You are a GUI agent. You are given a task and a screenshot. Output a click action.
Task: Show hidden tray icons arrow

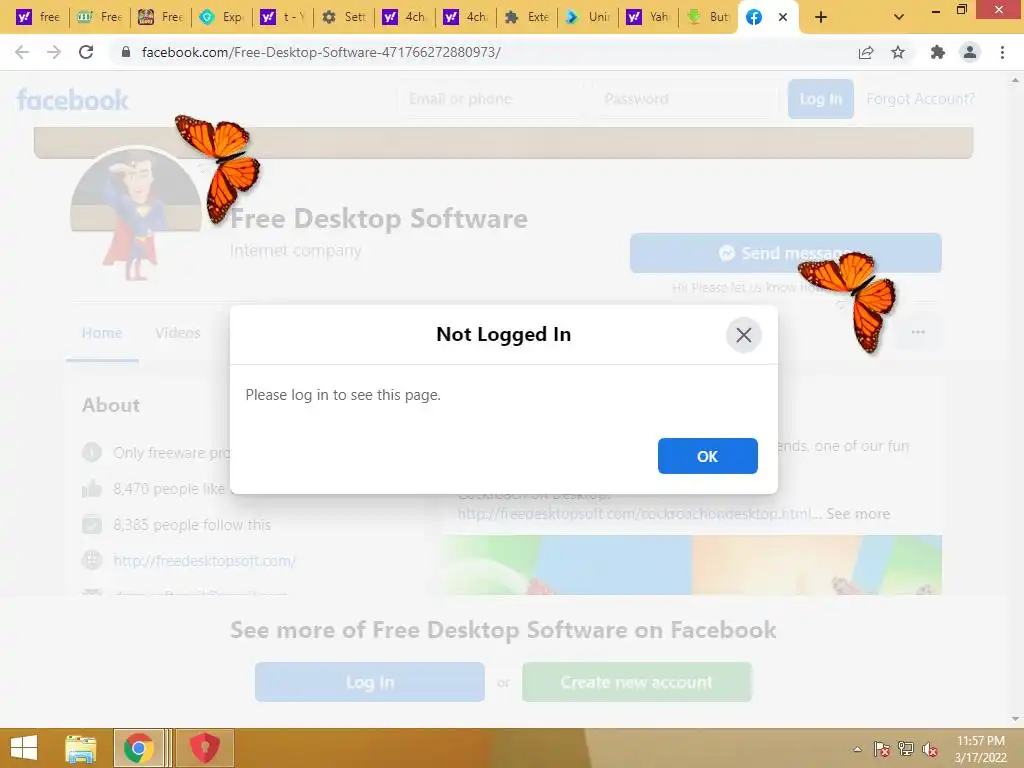coord(857,749)
